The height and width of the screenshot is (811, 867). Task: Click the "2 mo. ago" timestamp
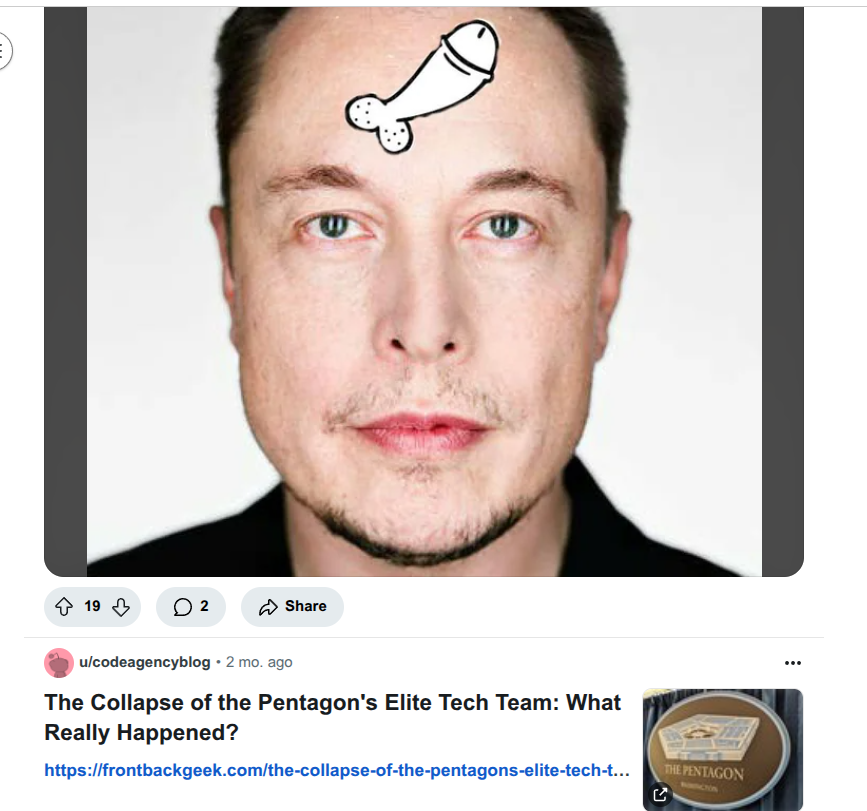pos(259,662)
